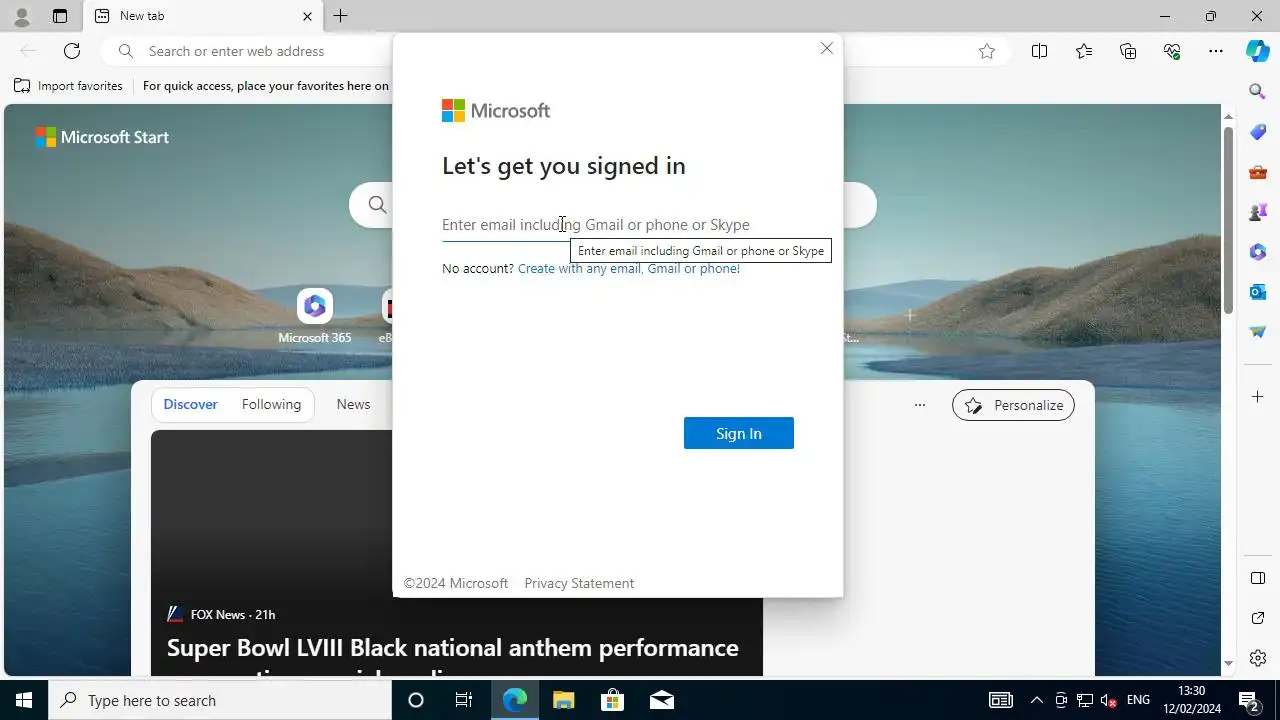Open Settings and more ellipsis menu
The width and height of the screenshot is (1280, 720).
[x=1216, y=51]
